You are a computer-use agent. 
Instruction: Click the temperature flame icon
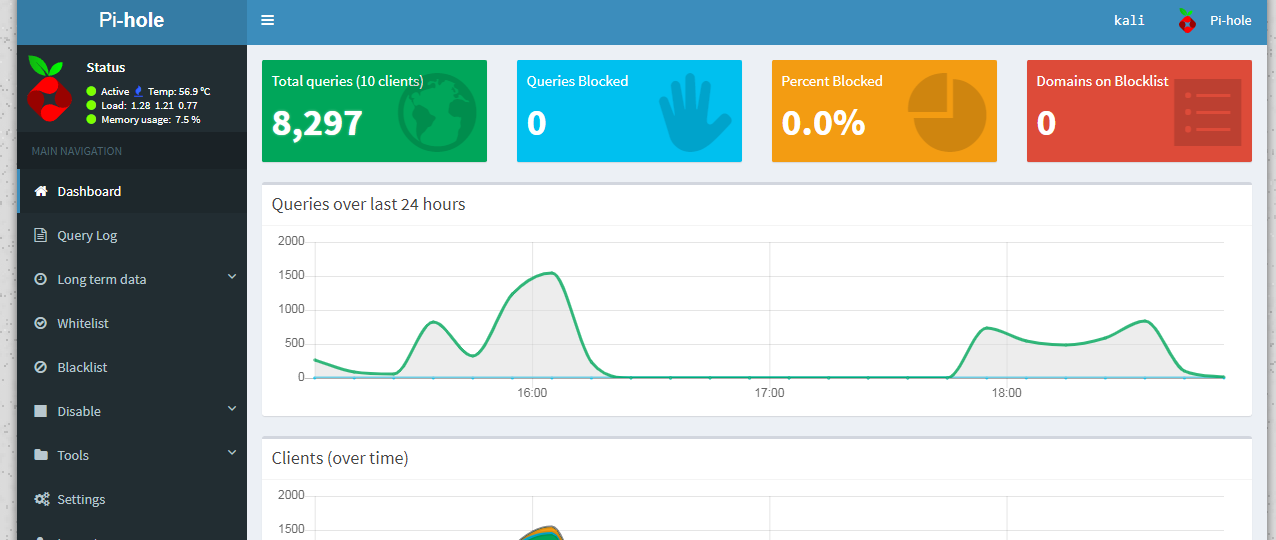tap(139, 91)
